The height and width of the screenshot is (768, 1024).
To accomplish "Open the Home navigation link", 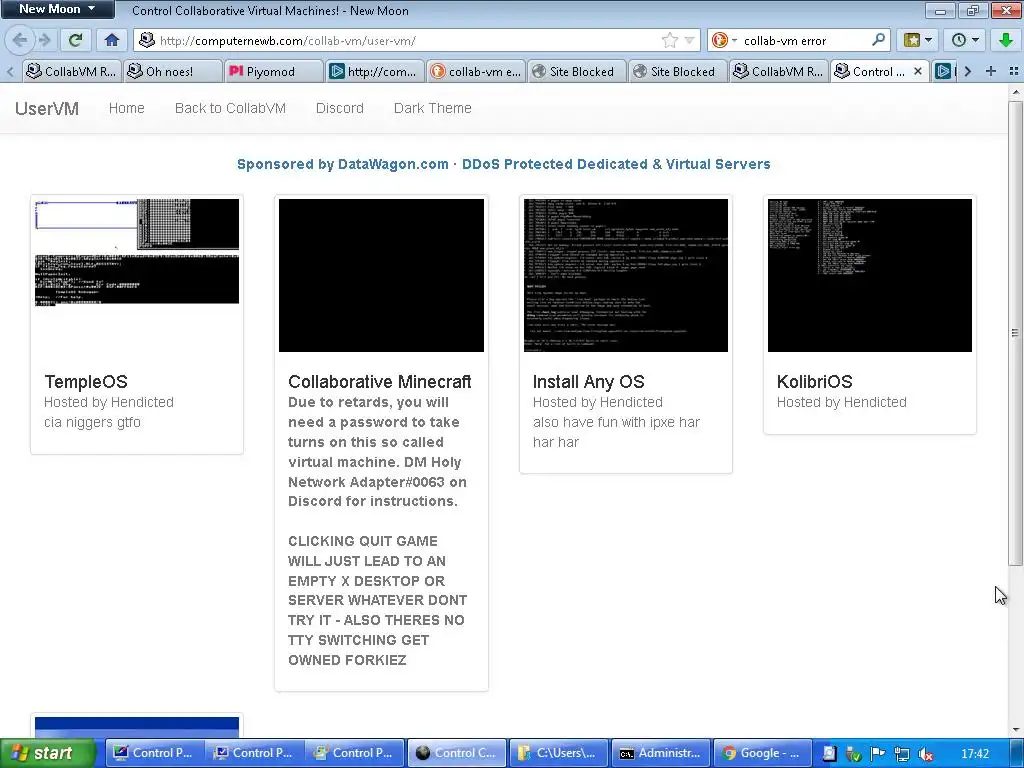I will [127, 108].
